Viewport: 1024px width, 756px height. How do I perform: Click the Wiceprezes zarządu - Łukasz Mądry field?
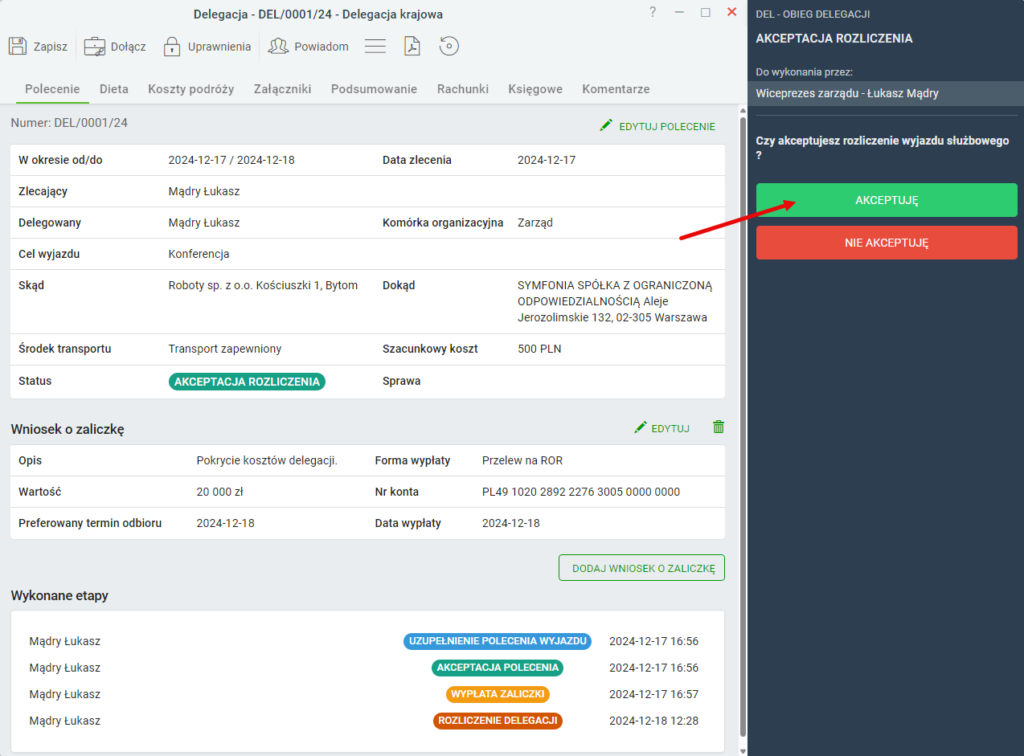(886, 93)
